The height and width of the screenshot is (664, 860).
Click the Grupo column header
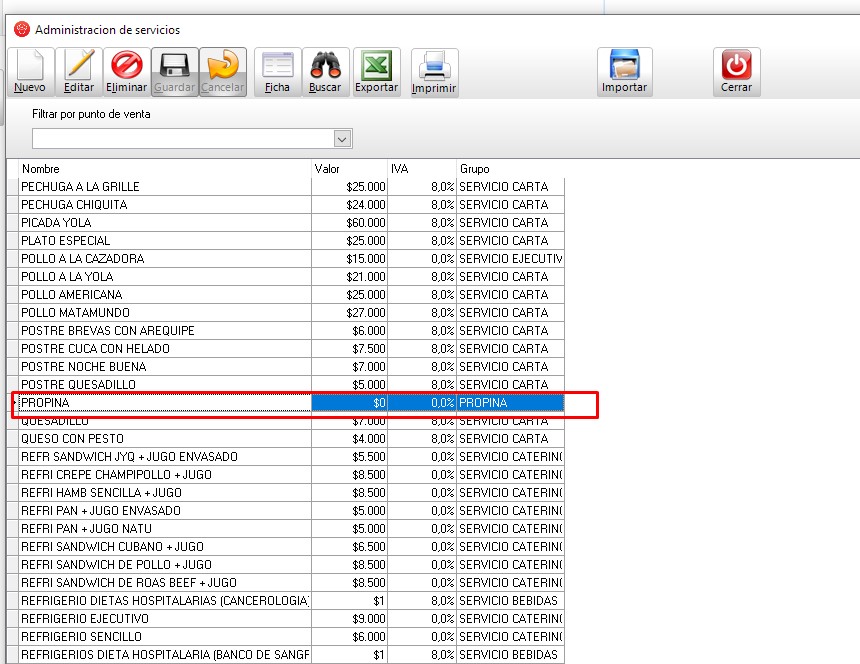click(x=510, y=169)
